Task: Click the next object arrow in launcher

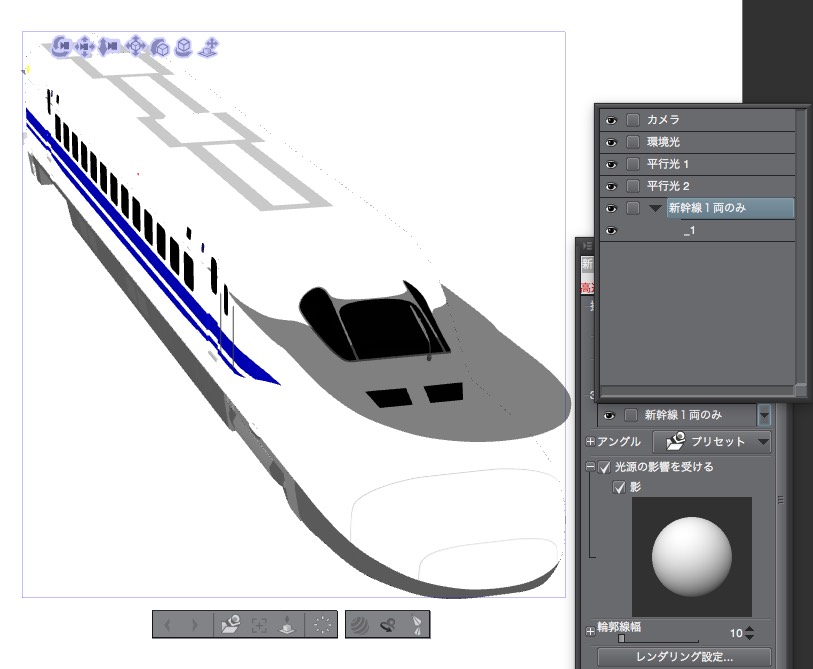Action: pos(194,625)
